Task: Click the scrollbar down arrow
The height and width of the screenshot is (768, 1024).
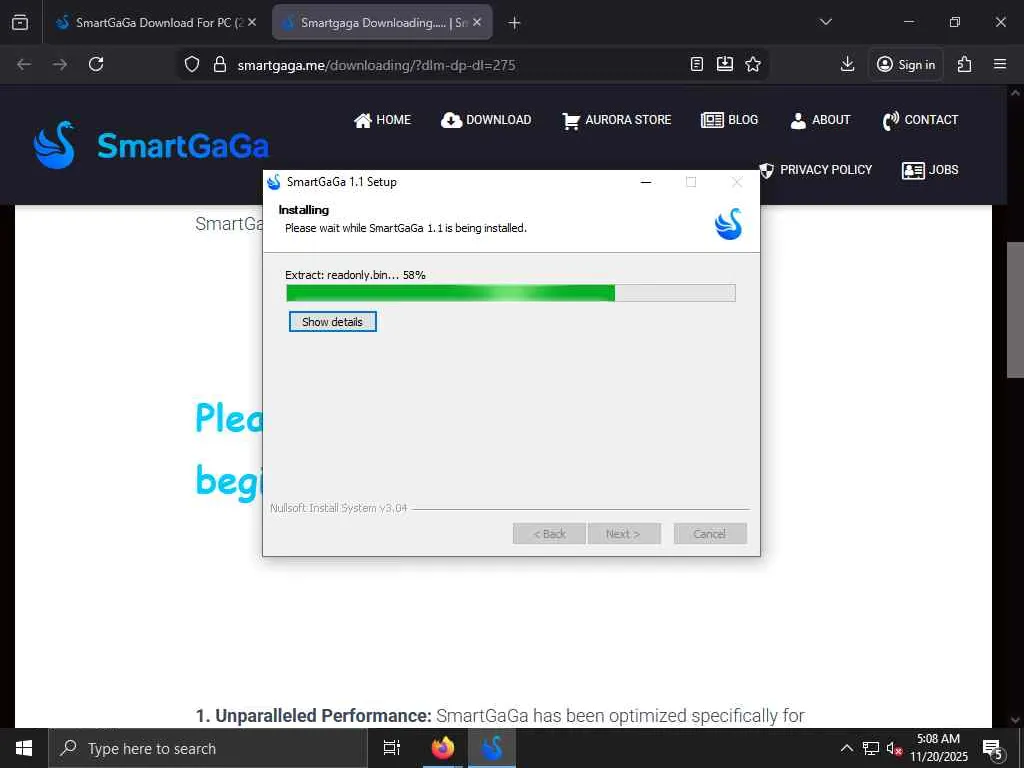Action: point(1015,720)
